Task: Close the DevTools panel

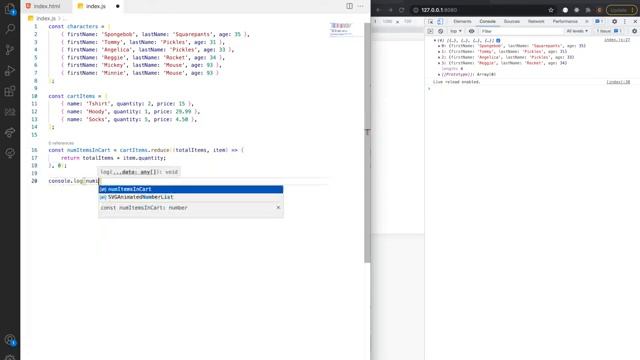Action: [635, 21]
